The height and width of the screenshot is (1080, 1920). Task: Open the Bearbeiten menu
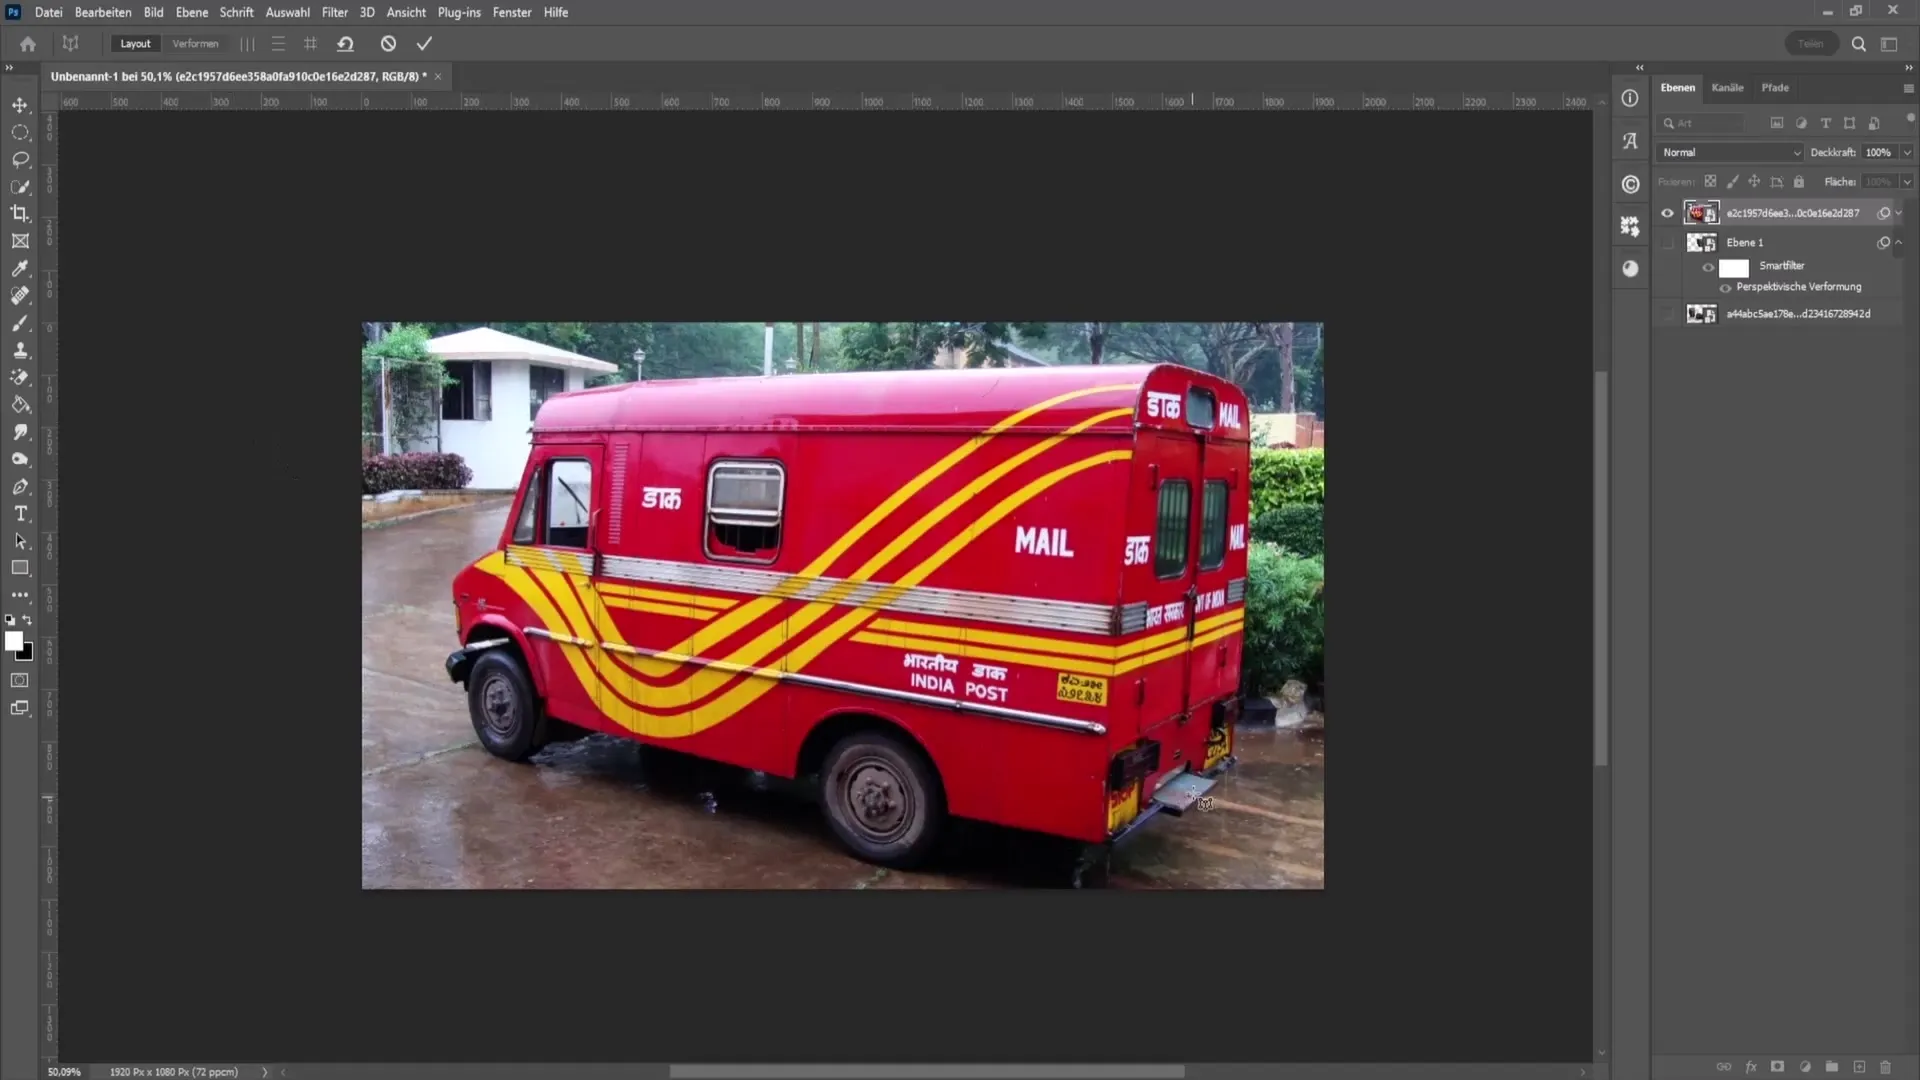point(103,12)
